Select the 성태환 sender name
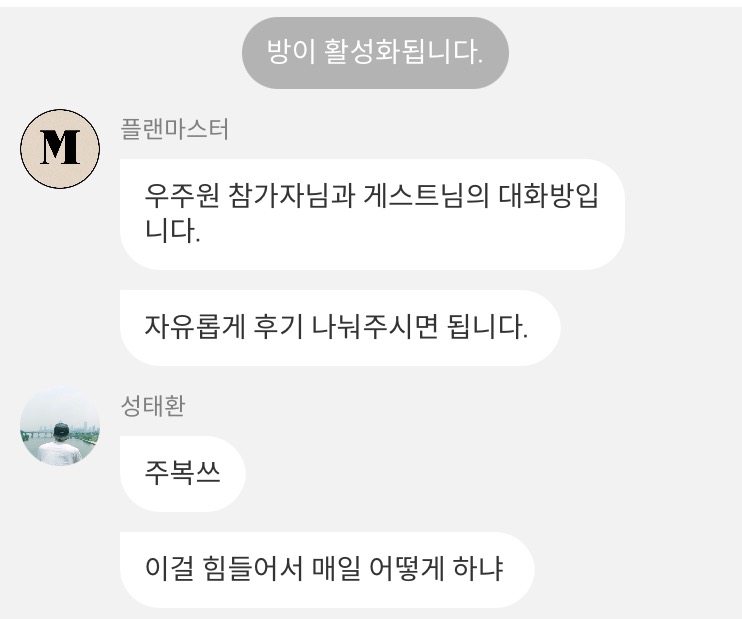The width and height of the screenshot is (742, 619). [x=153, y=406]
